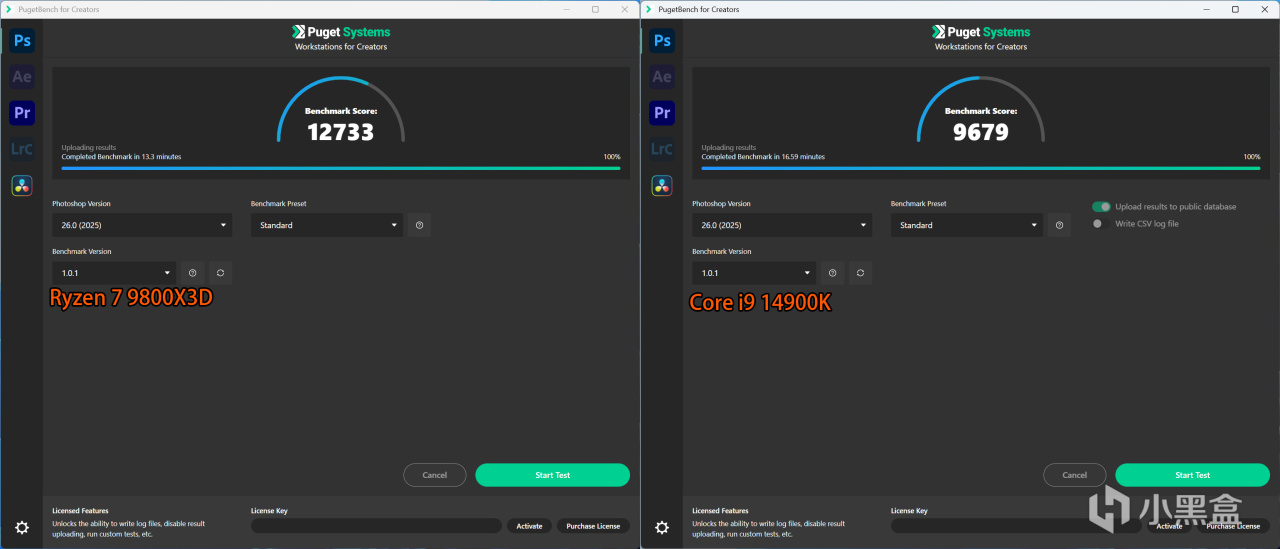Screen dimensions: 1280x549
Task: Click Puget Systems logo in left window
Action: pos(340,32)
